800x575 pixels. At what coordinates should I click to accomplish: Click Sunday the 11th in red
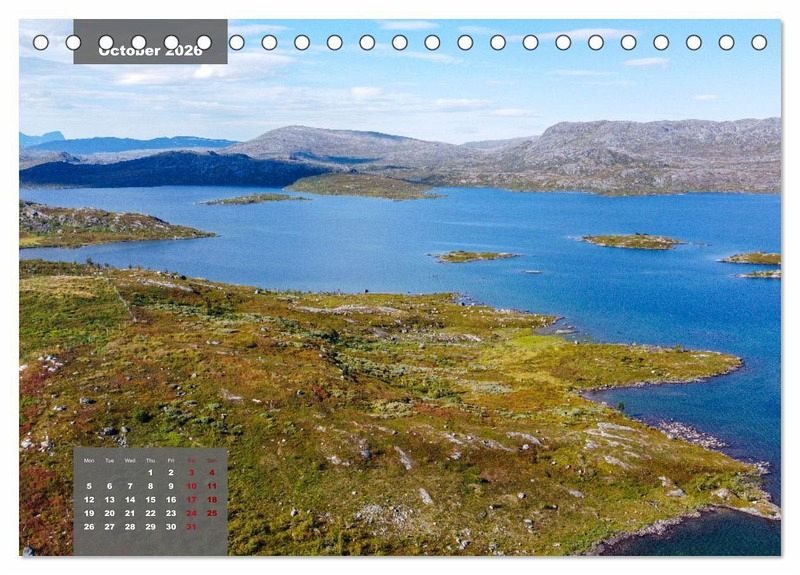(212, 486)
